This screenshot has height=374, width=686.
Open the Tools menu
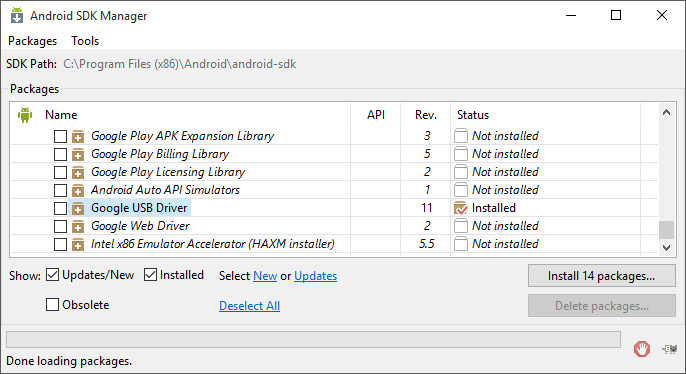(x=85, y=41)
